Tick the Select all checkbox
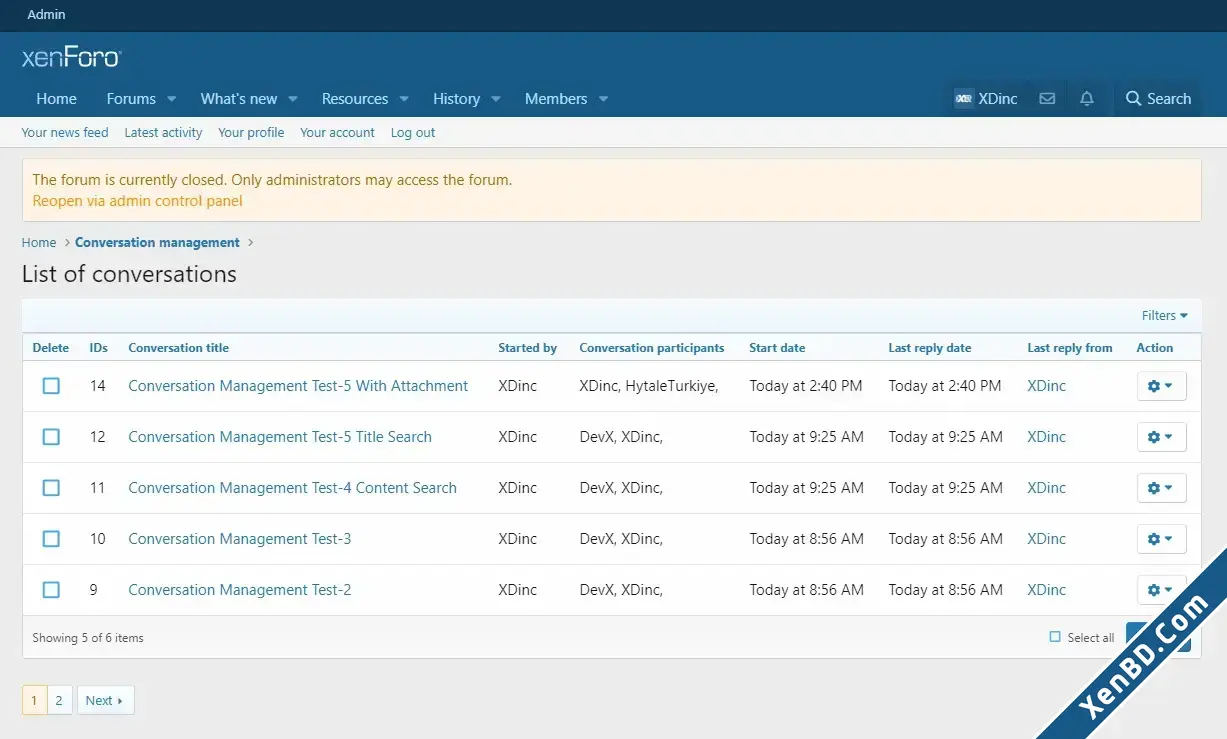 click(x=1055, y=637)
